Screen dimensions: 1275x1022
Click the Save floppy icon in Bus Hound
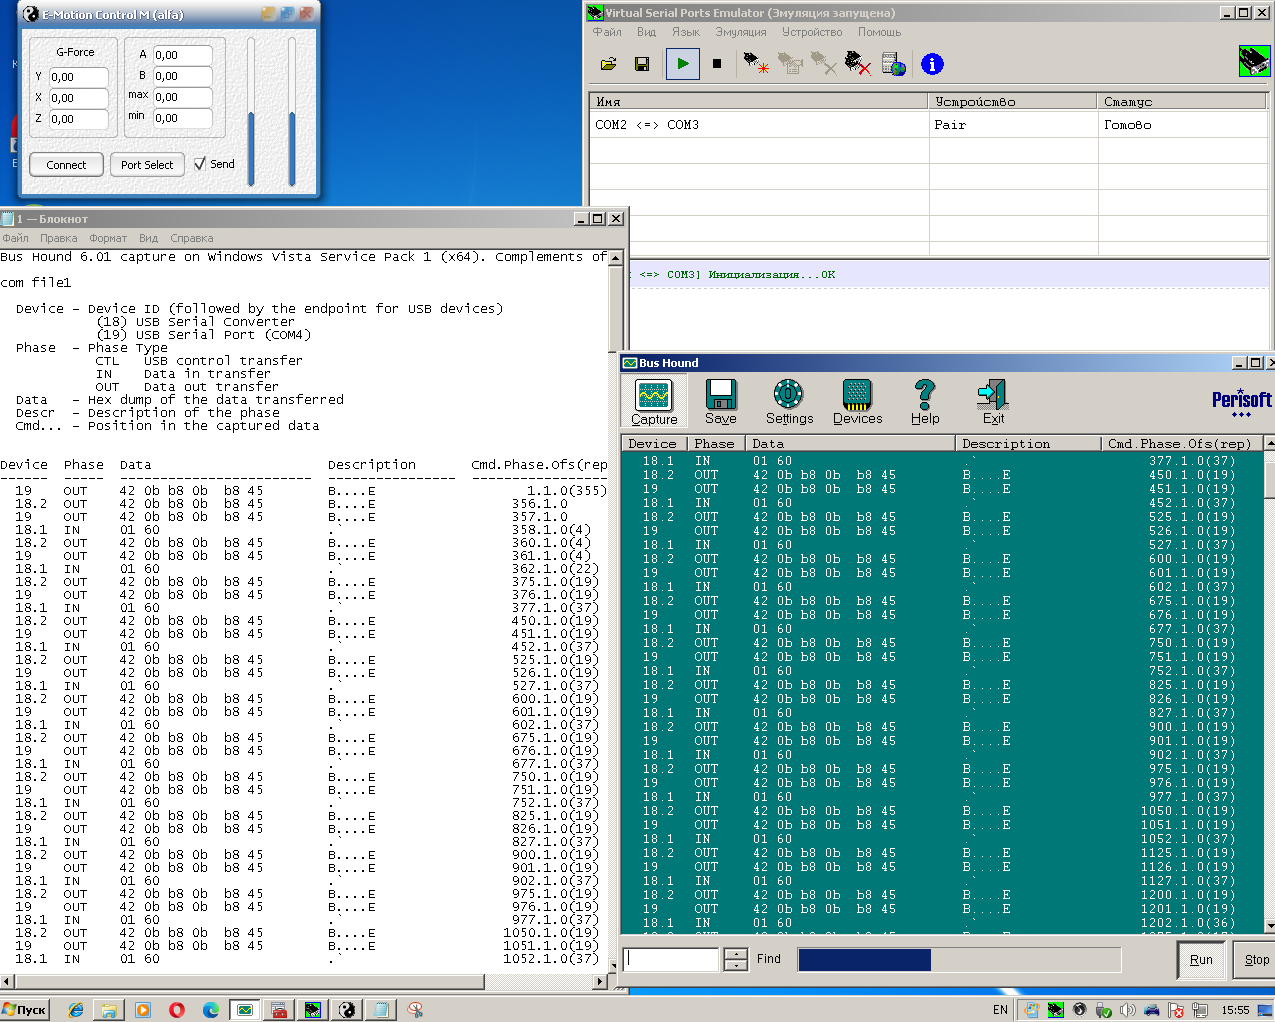(721, 402)
